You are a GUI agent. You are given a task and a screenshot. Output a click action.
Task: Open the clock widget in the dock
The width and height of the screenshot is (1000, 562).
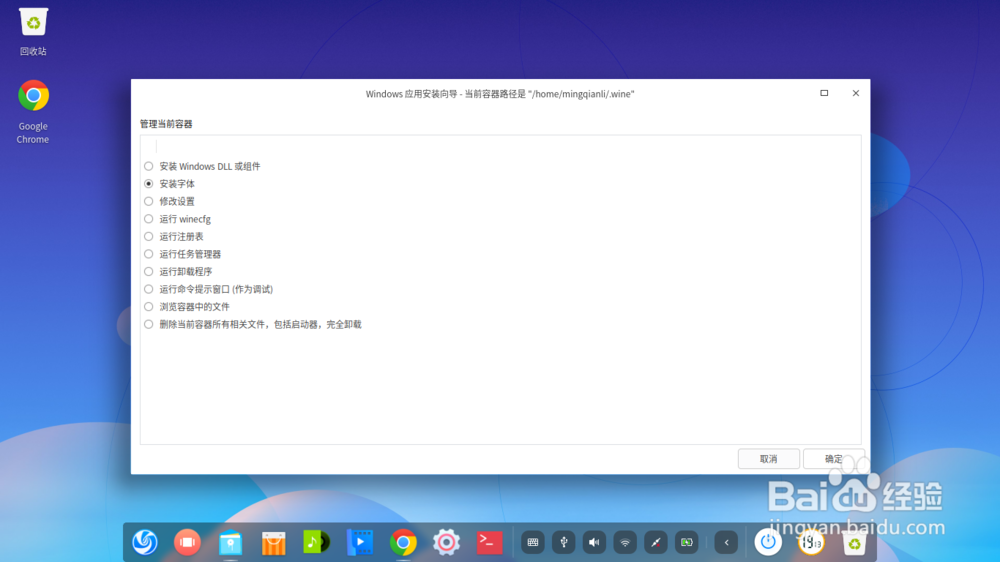tap(811, 542)
